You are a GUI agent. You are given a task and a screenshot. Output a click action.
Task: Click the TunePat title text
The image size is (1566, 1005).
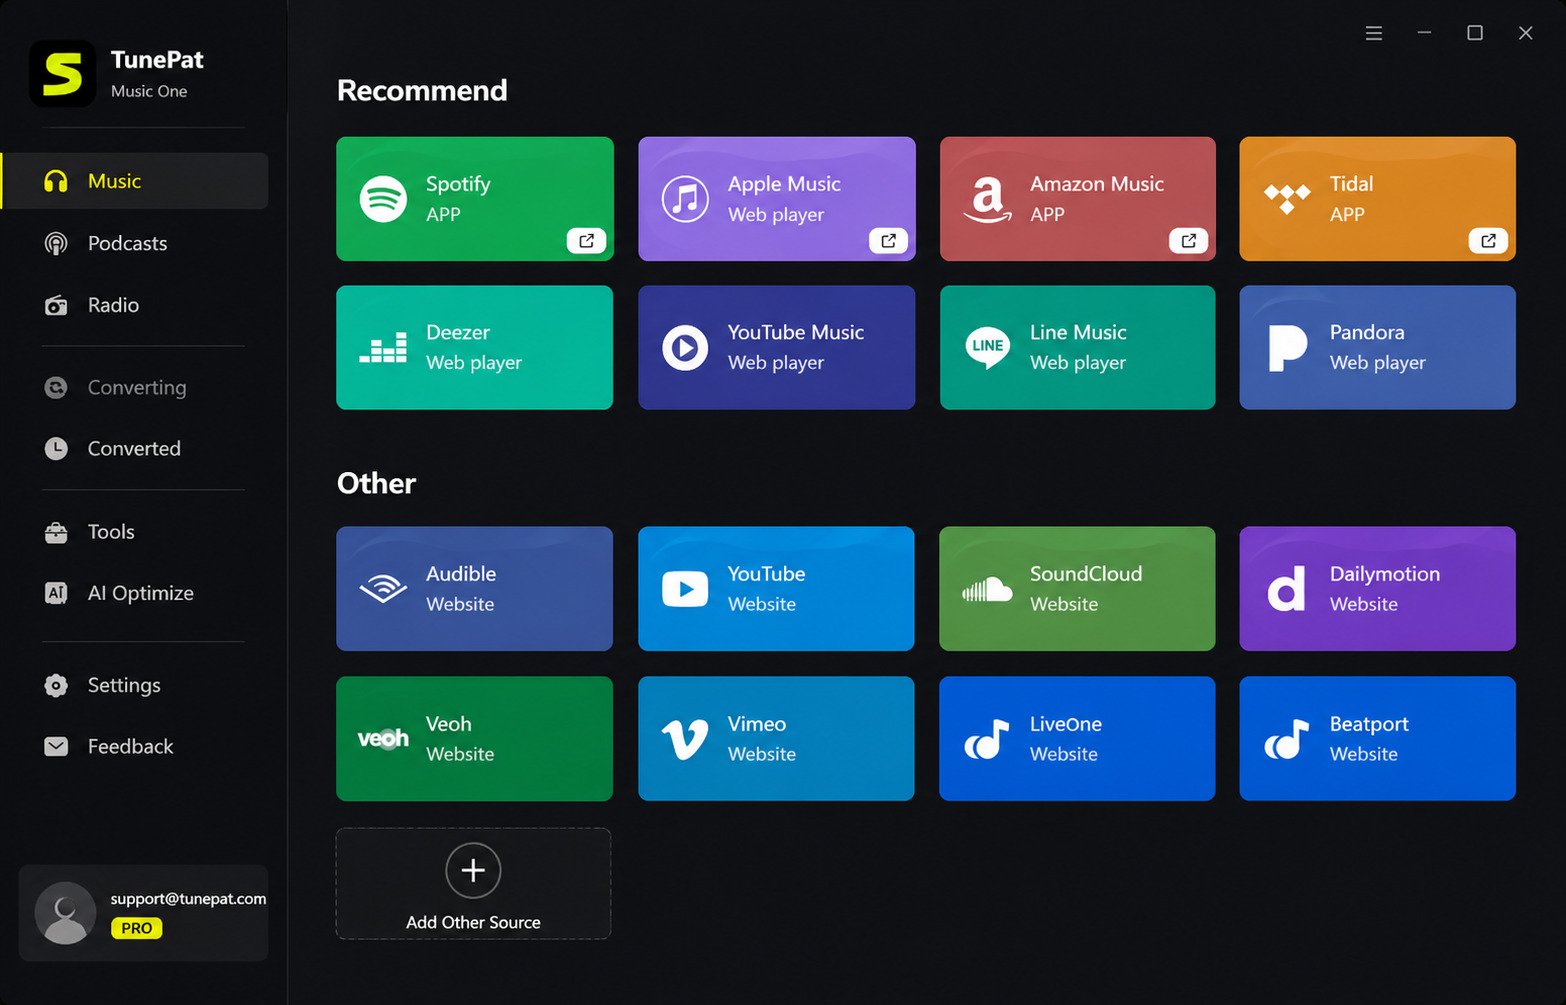157,60
